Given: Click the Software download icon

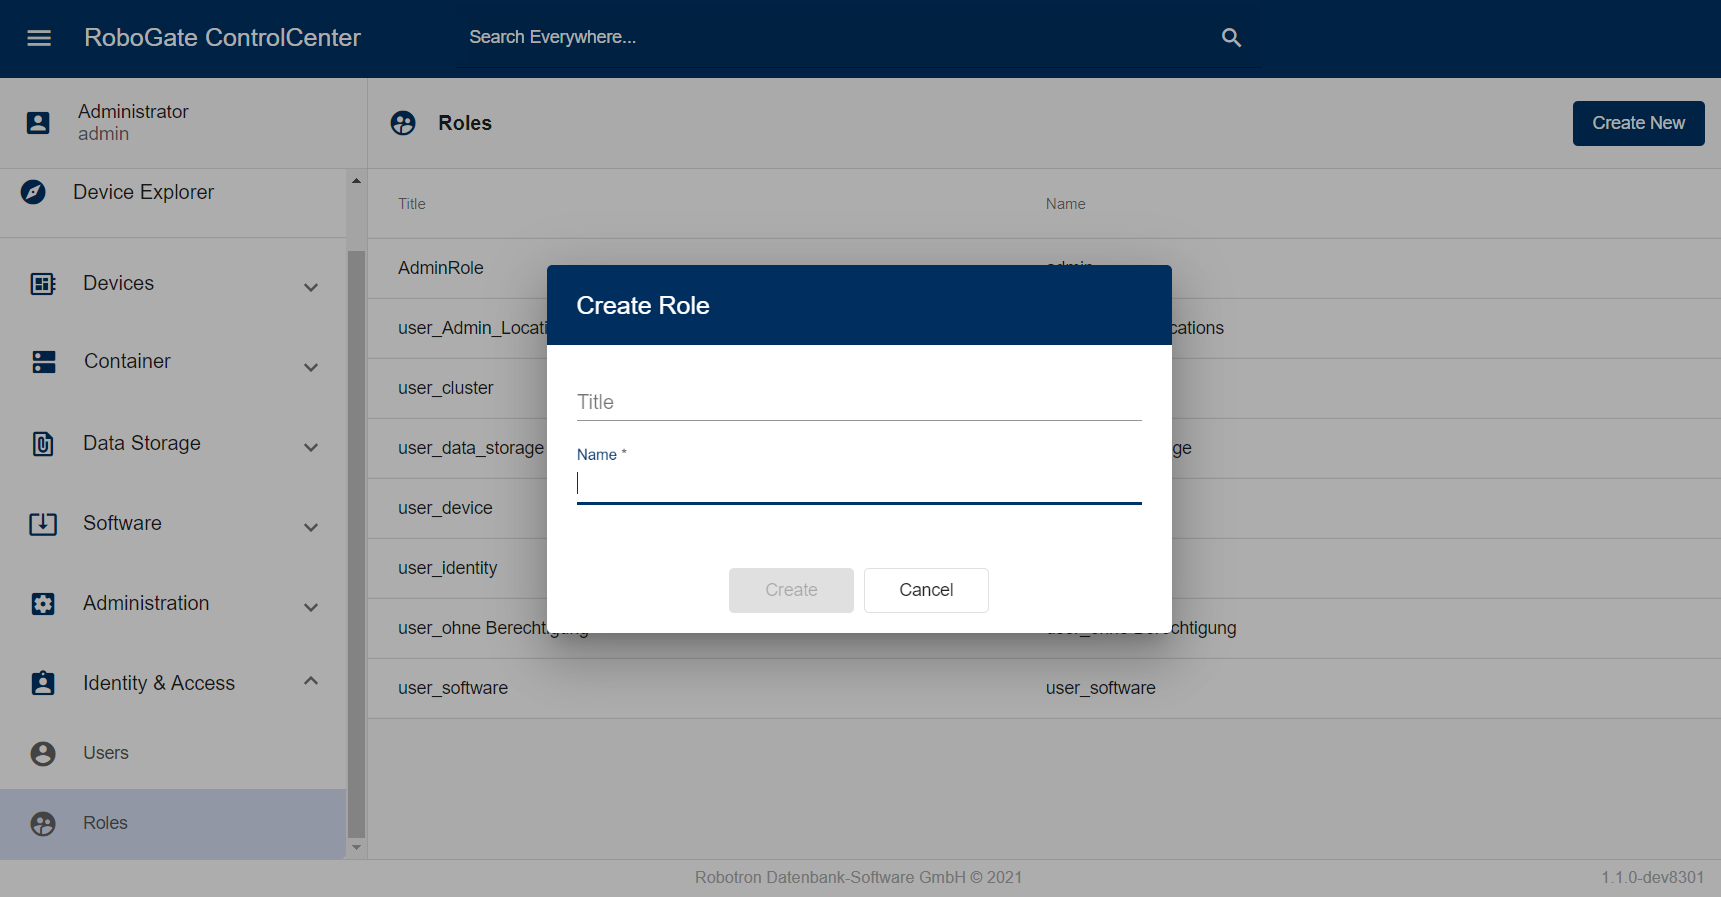Looking at the screenshot, I should 43,524.
